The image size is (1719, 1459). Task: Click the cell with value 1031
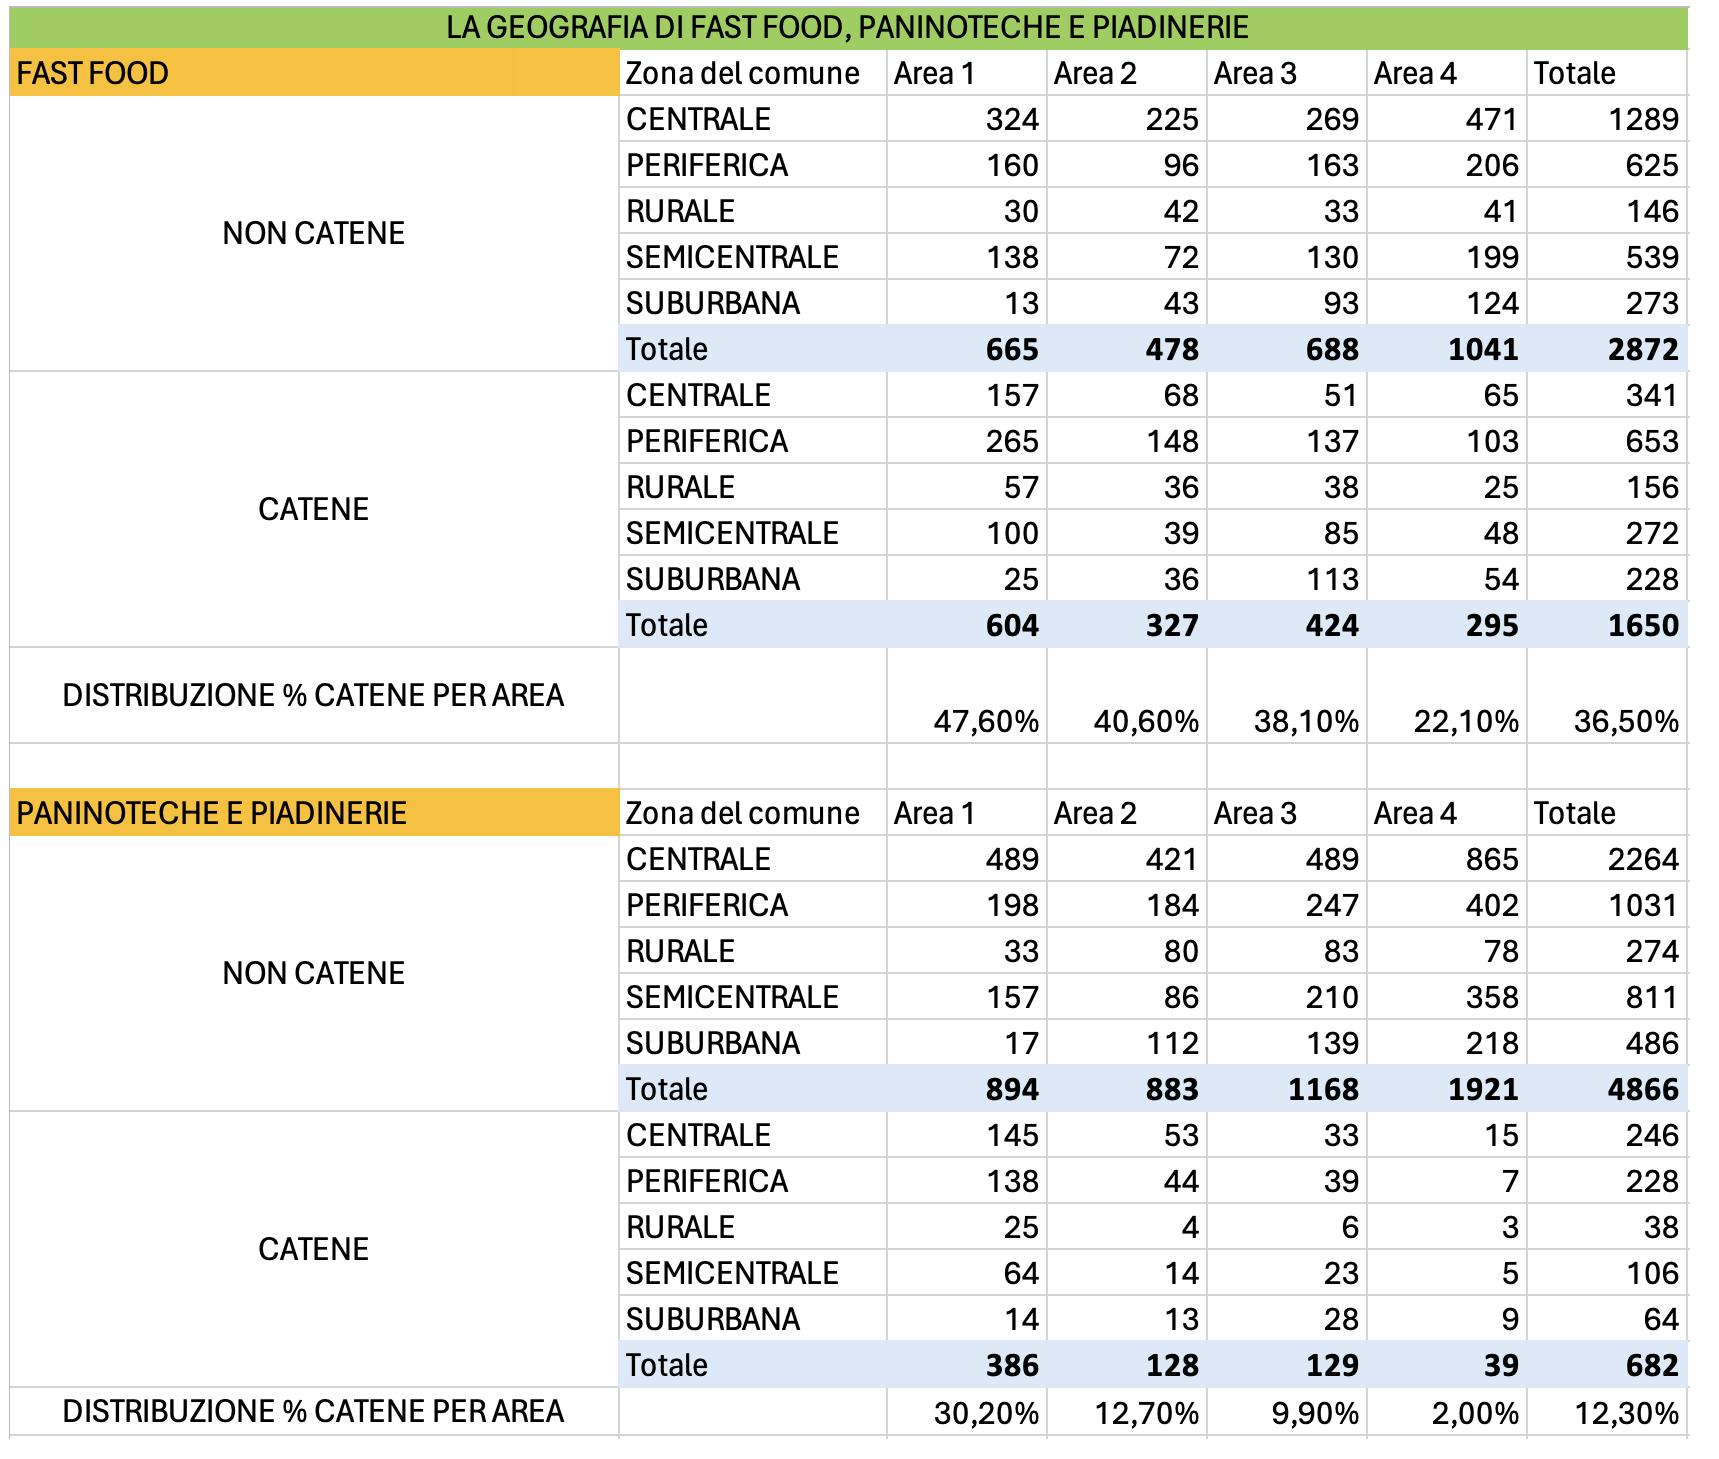(x=1607, y=905)
